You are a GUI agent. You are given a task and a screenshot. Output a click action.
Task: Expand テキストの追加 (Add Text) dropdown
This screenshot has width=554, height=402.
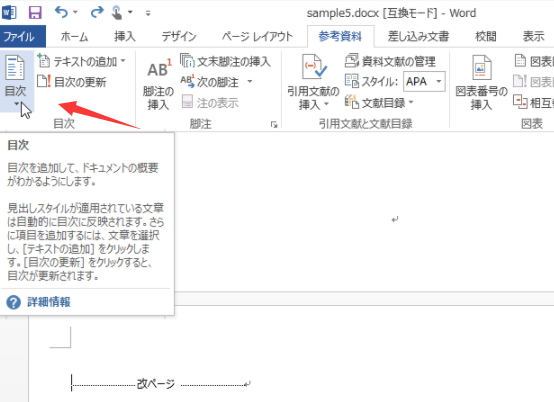pos(123,61)
